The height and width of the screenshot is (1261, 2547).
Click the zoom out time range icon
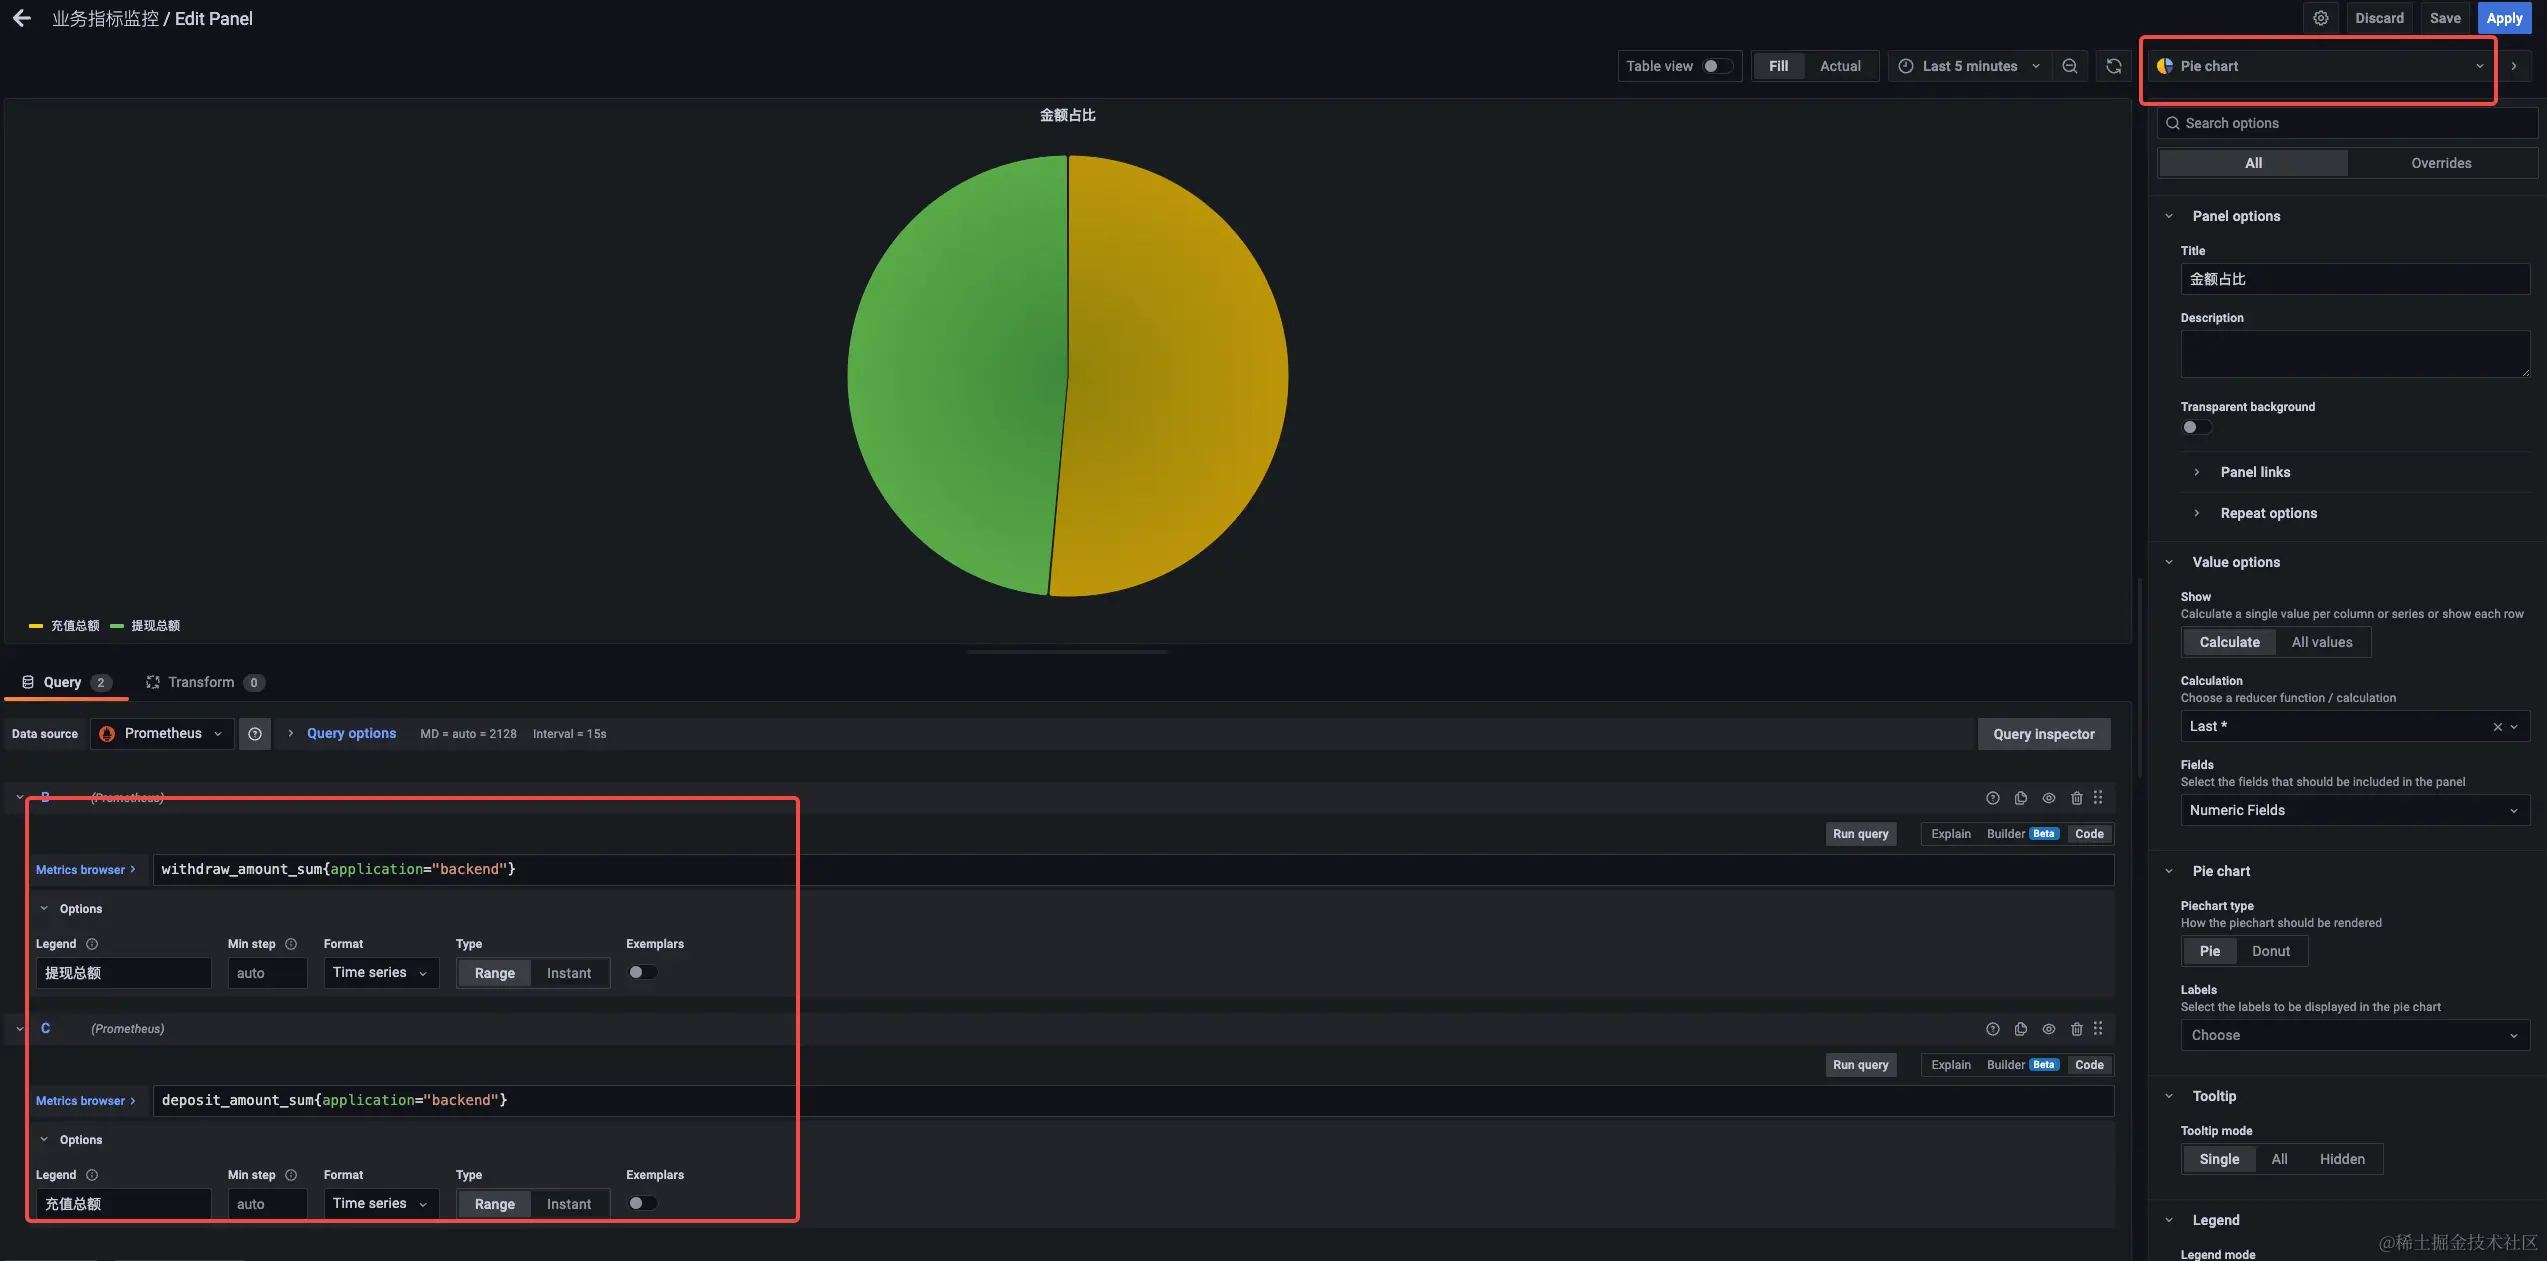click(2069, 66)
